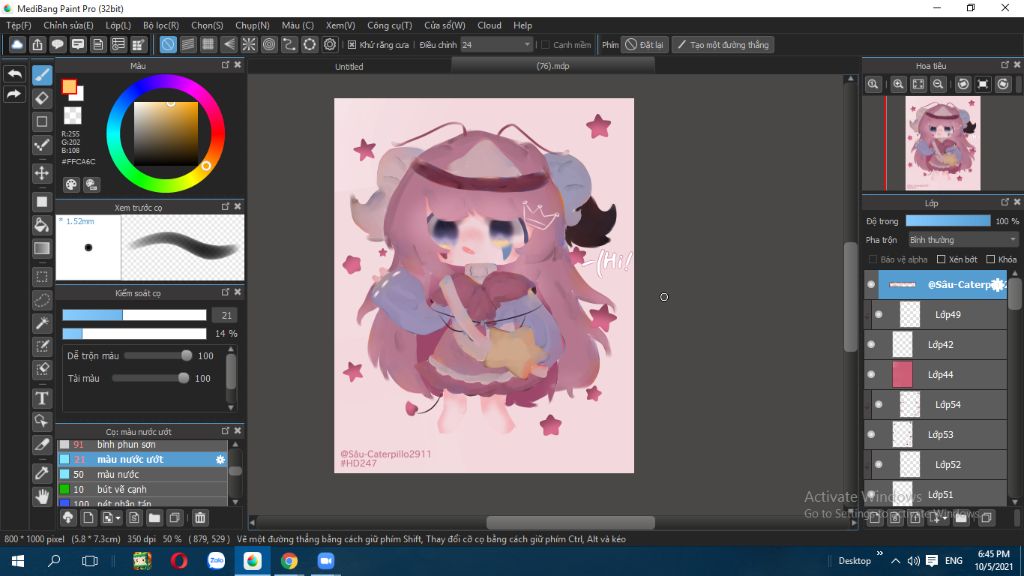Open the Điều chỉnh correction dropdown
Image resolution: width=1024 pixels, height=576 pixels.
pyautogui.click(x=496, y=45)
